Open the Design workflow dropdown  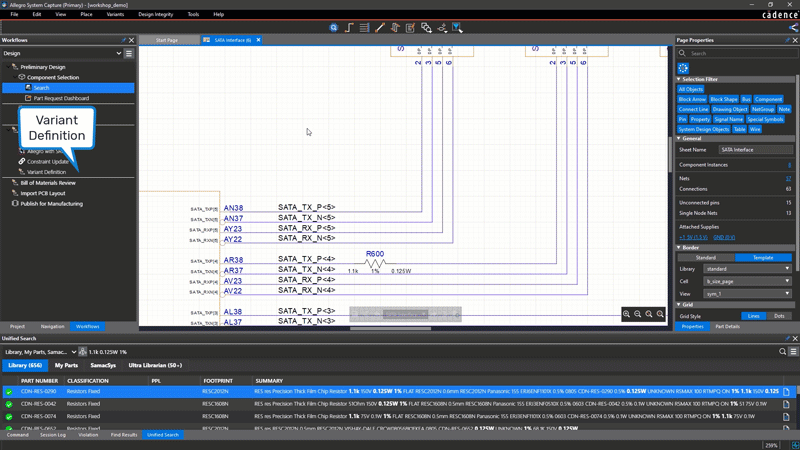[x=62, y=53]
